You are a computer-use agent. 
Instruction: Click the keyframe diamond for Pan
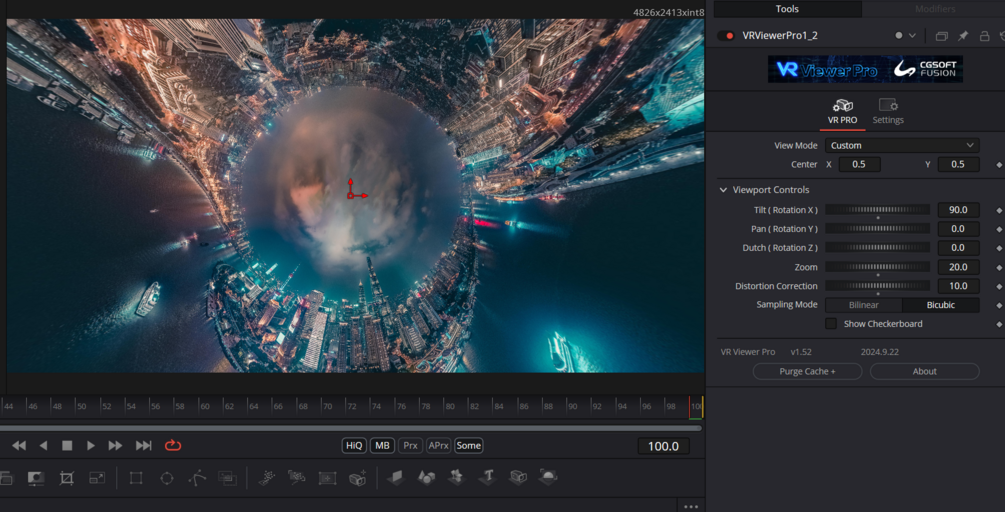tap(999, 229)
